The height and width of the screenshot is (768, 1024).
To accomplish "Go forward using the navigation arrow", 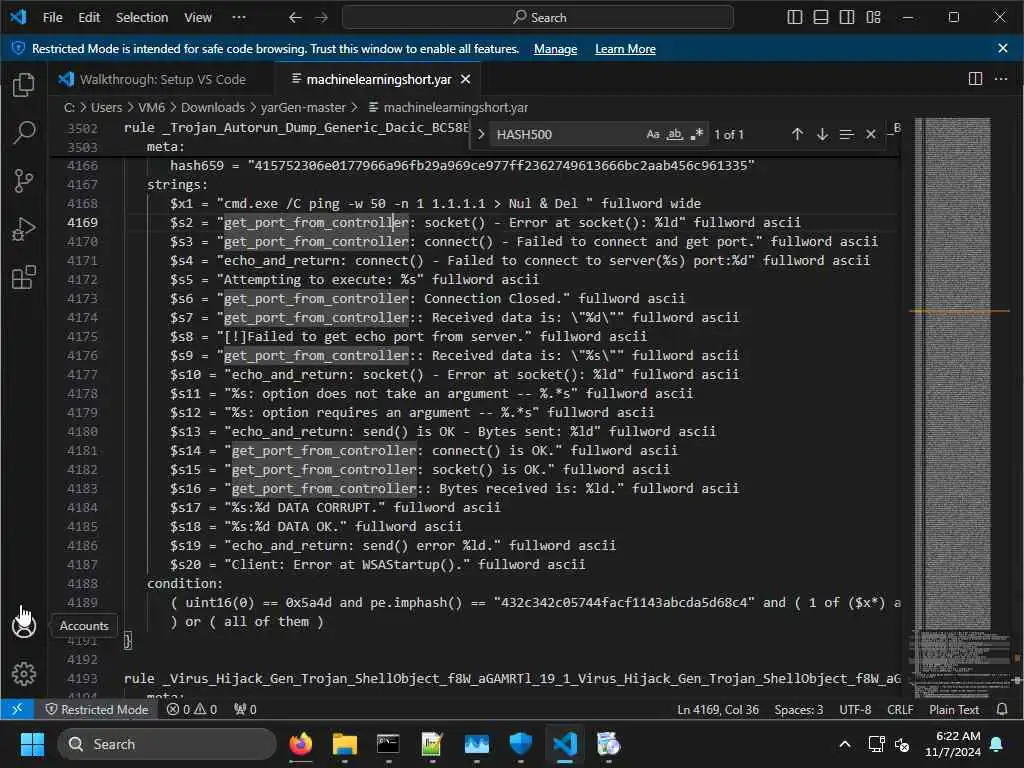I will click(322, 18).
